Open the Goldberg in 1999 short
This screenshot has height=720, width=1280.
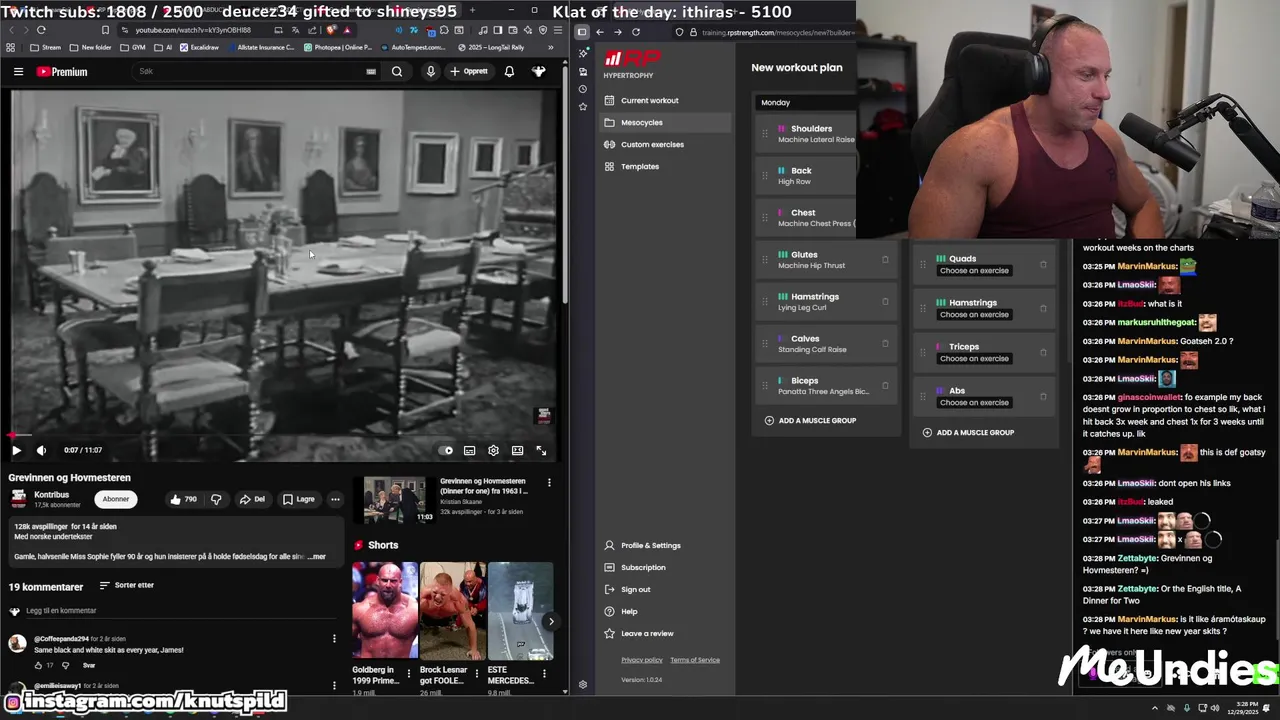384,611
